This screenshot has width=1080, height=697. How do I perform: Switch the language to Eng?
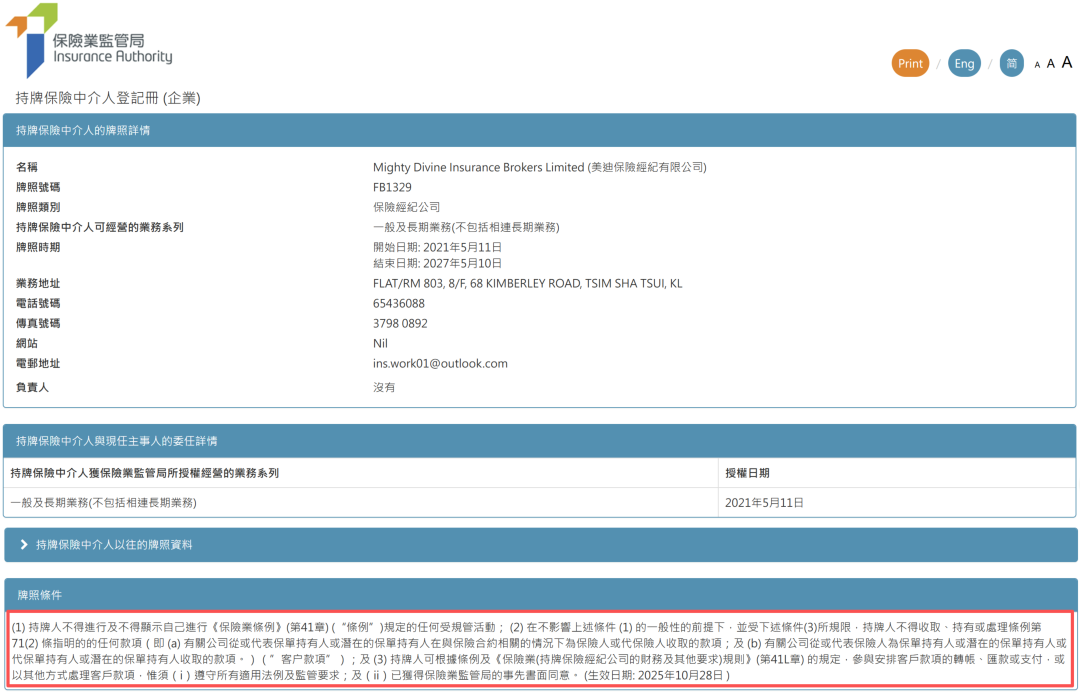964,63
